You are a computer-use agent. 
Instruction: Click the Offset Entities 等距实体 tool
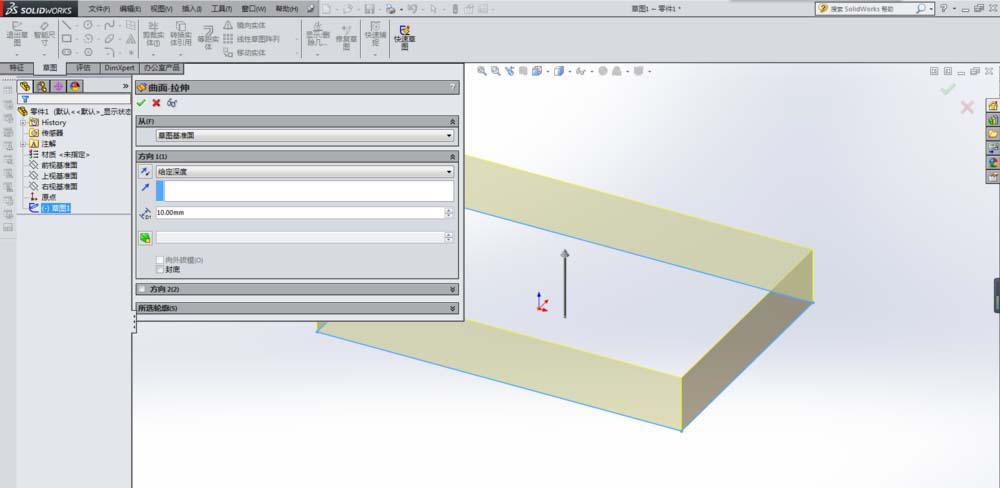click(x=208, y=38)
